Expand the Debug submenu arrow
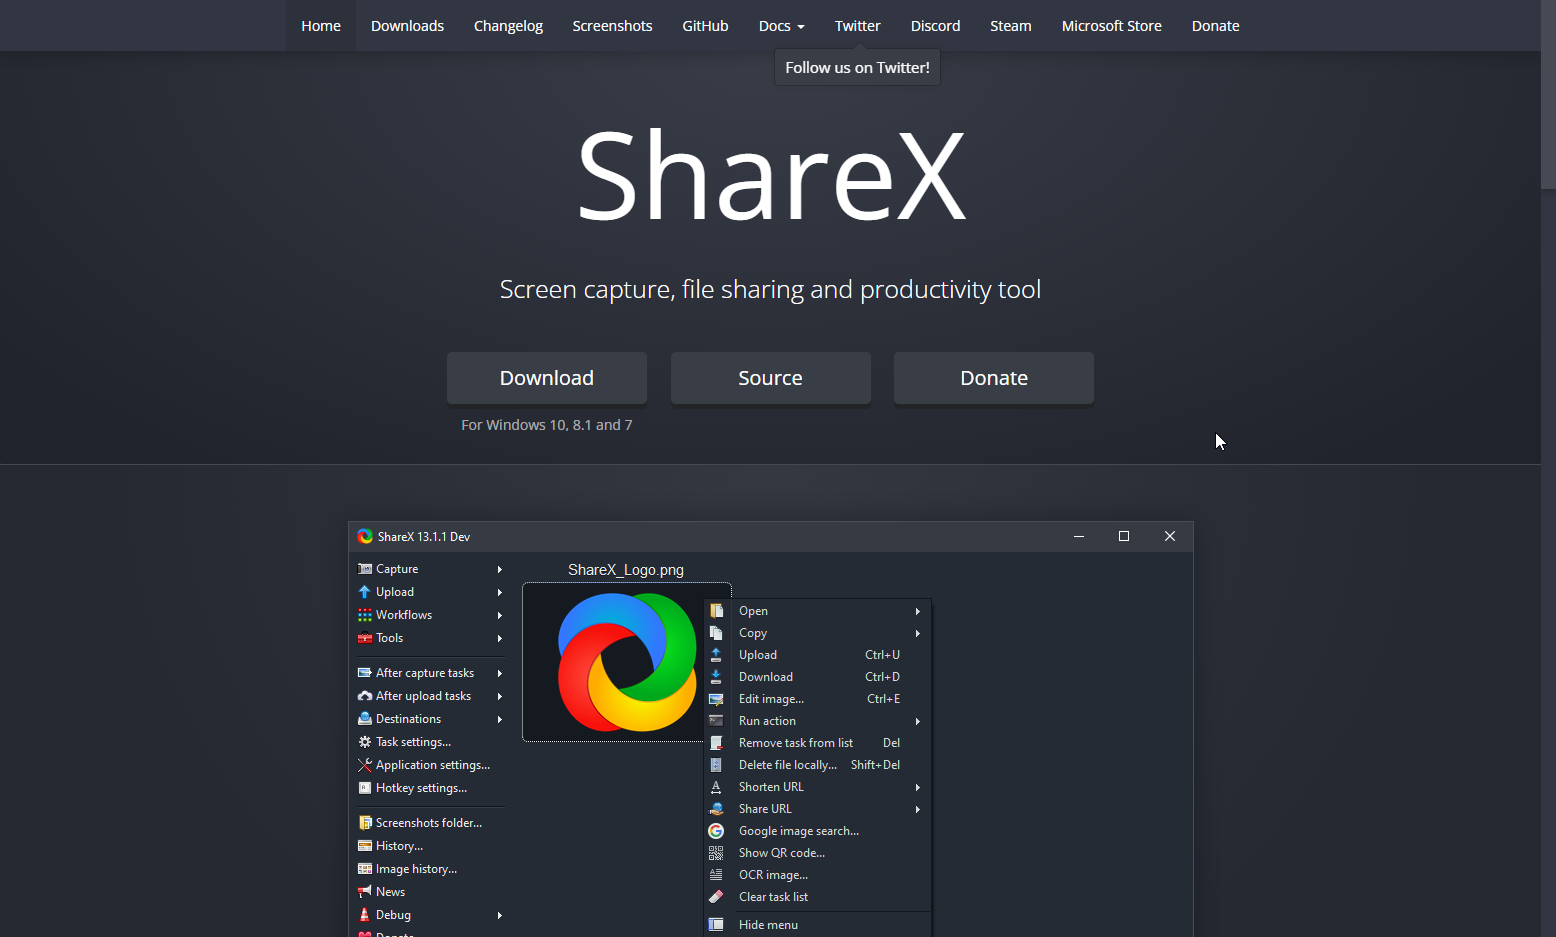The image size is (1556, 937). [499, 915]
